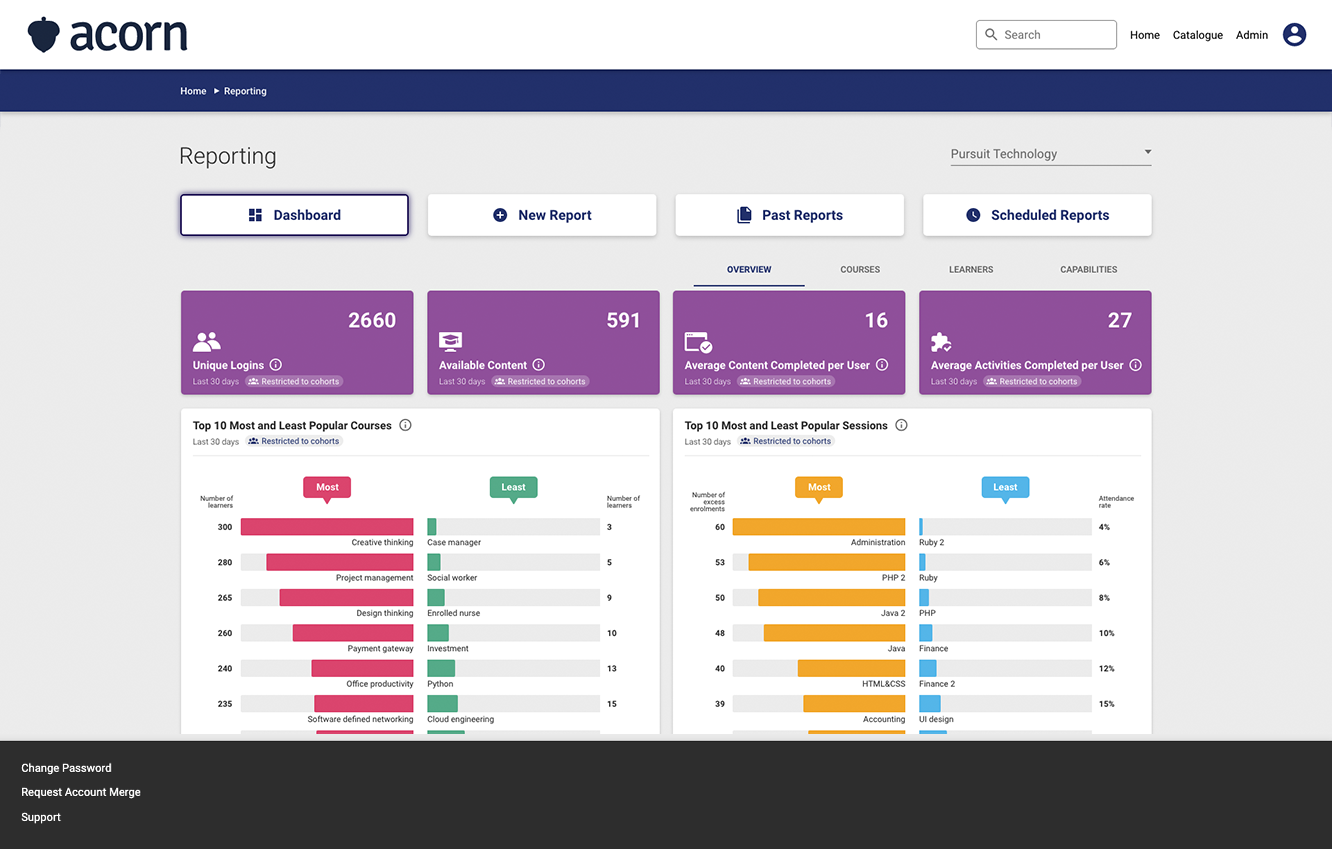View Past Reports

[789, 215]
